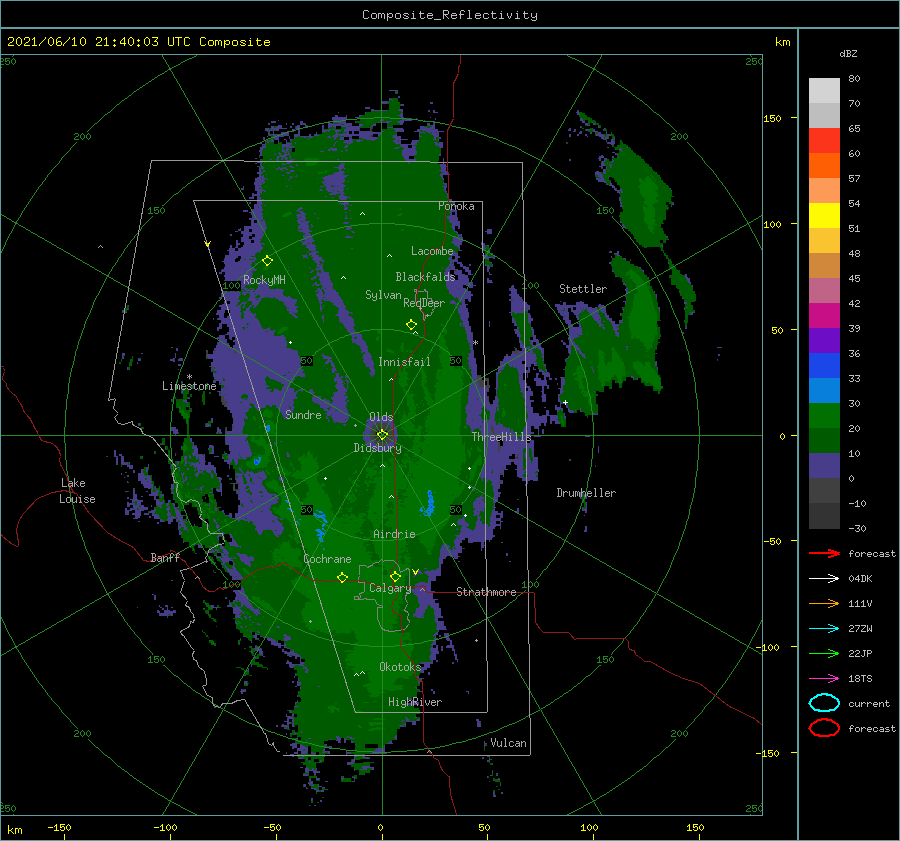Viewport: 900px width, 841px height.
Task: Click the magenta 18TS arrow icon
Action: [x=824, y=679]
